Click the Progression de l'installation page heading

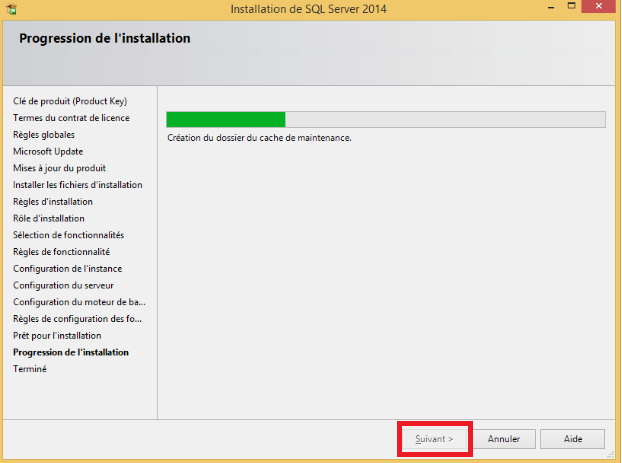(105, 38)
